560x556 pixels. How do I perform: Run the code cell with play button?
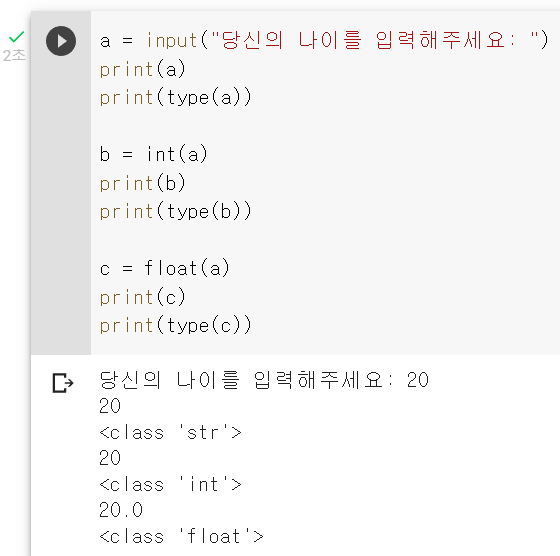(61, 41)
